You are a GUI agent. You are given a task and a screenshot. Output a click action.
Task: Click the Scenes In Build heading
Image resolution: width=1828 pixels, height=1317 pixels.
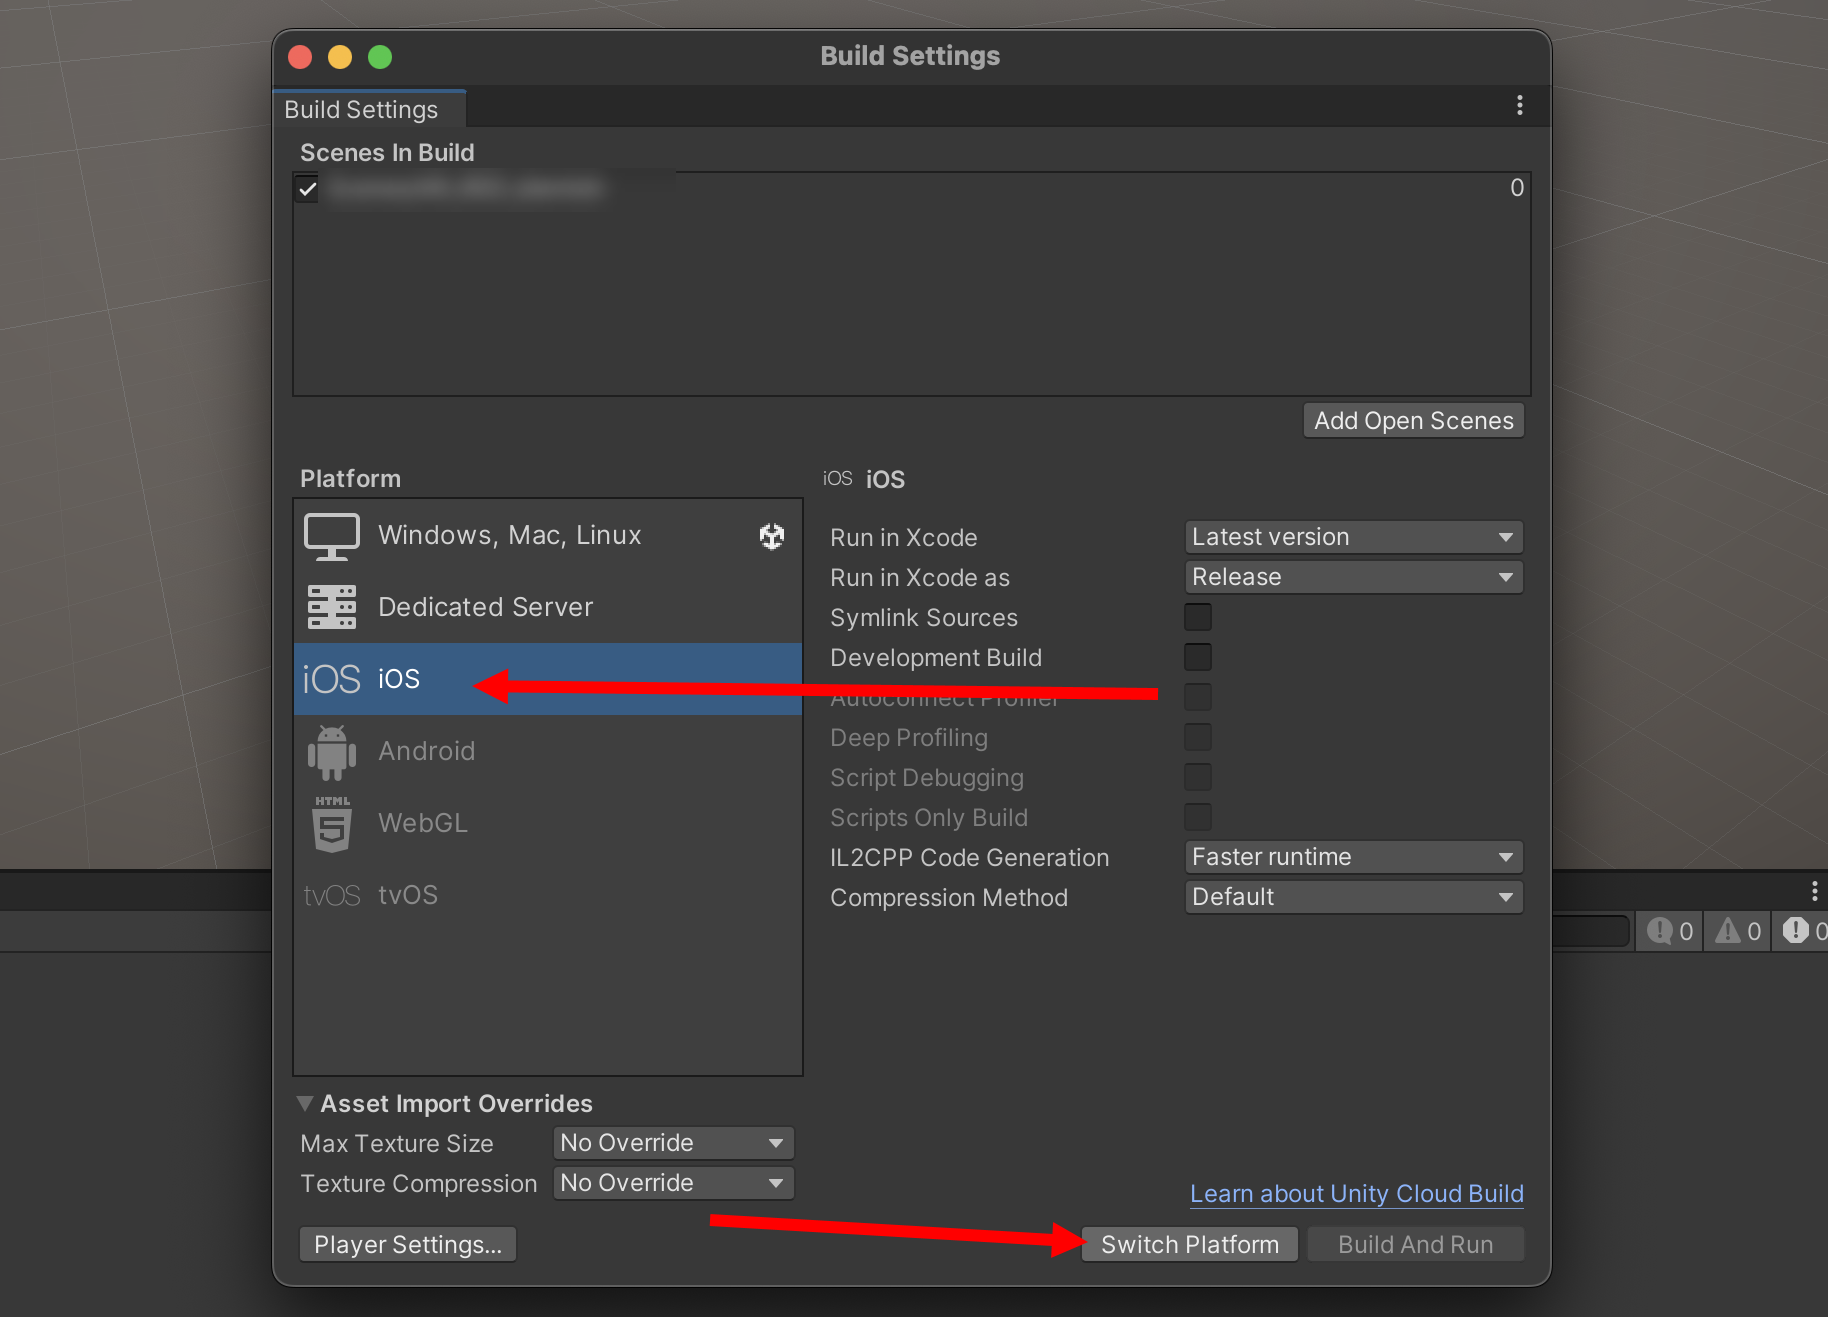(387, 153)
